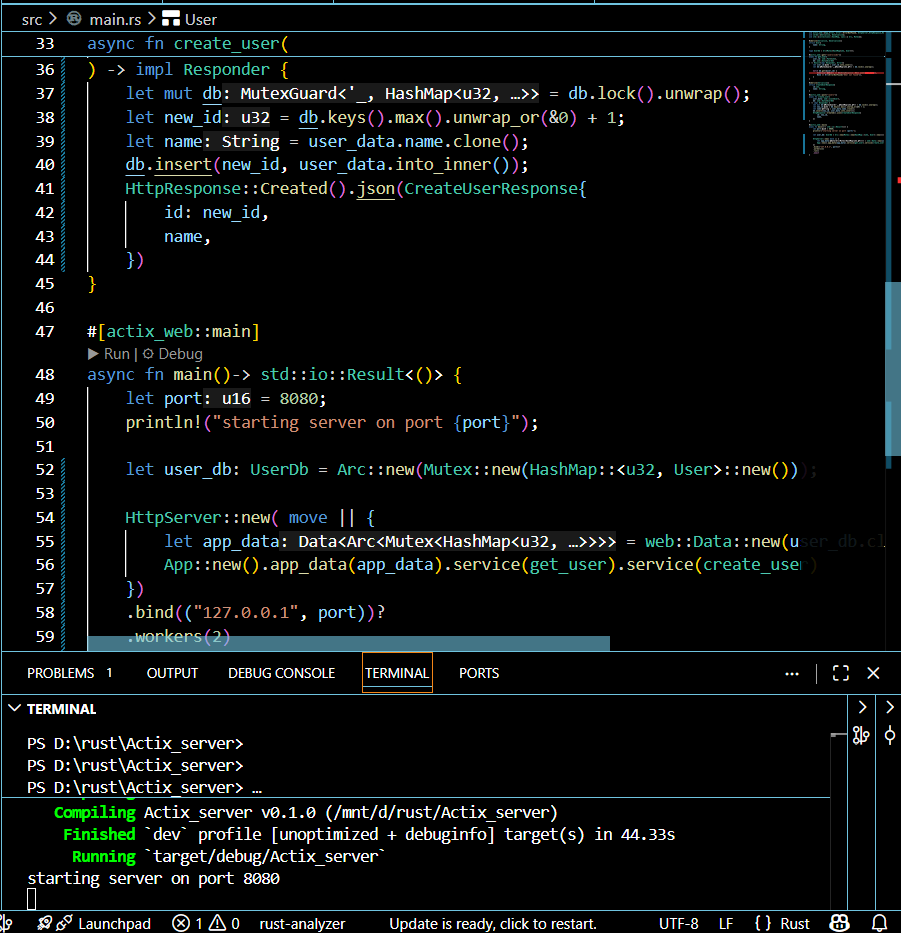
Task: Click 'Update is ready, click to restart'
Action: tap(492, 923)
